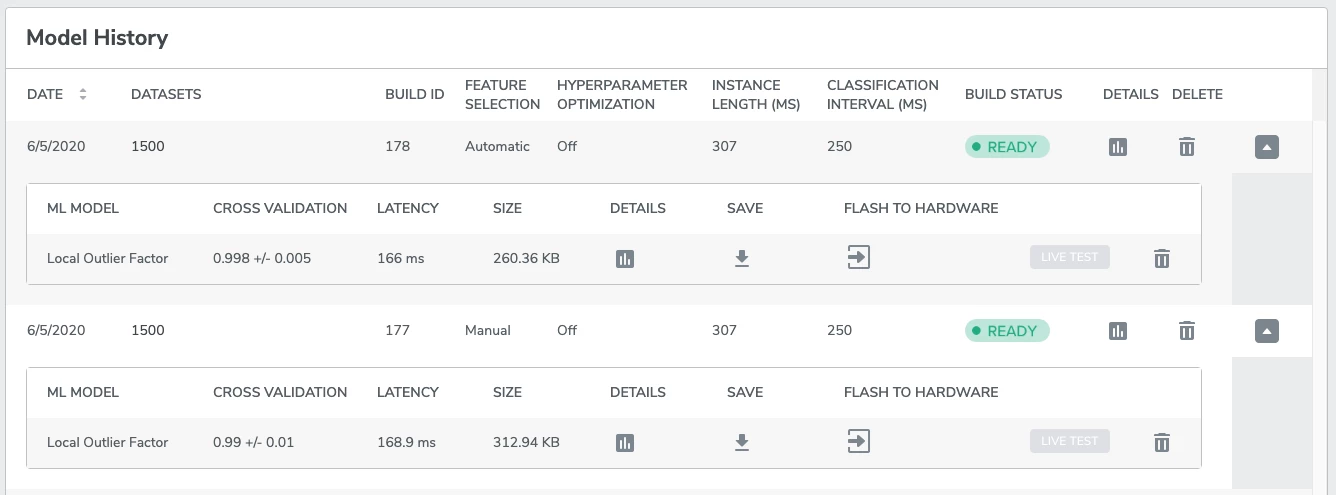Delete the 260.36 KB model row
1336x495 pixels.
[x=1162, y=259]
